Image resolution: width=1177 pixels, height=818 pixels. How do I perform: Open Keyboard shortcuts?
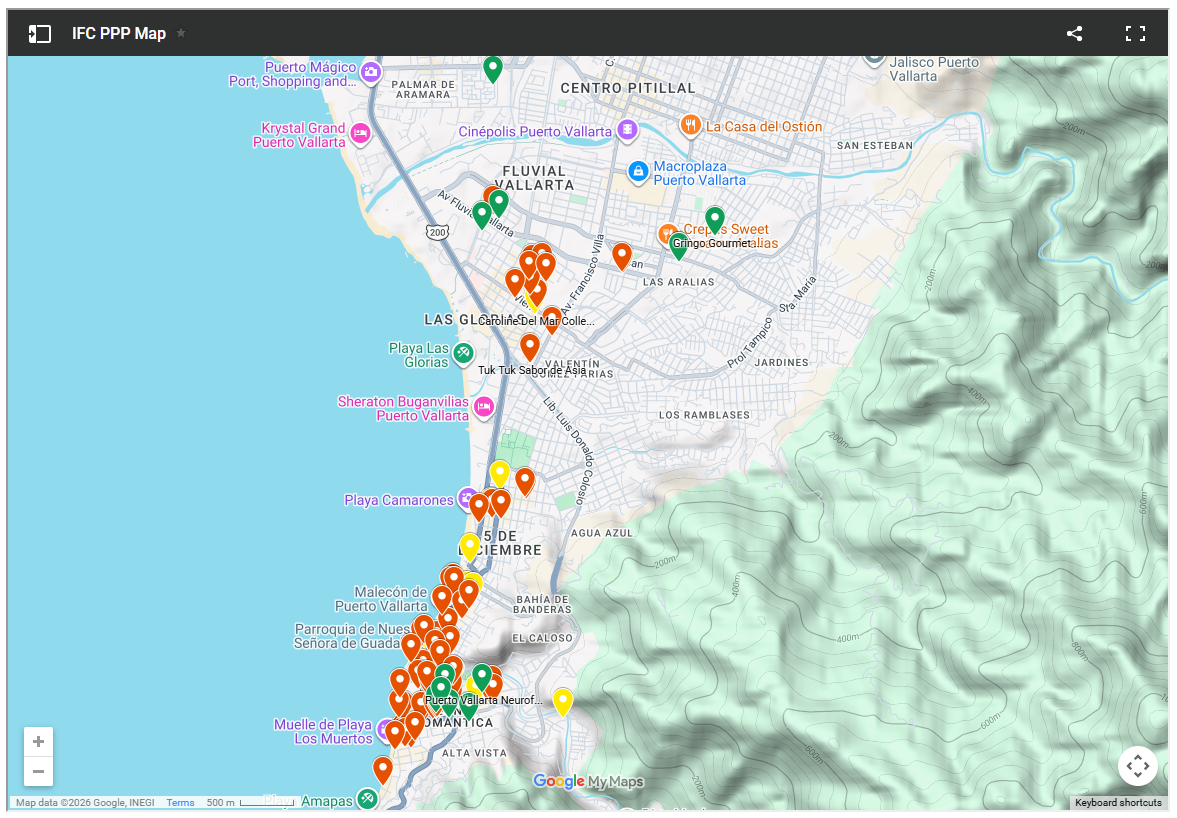coord(1118,803)
